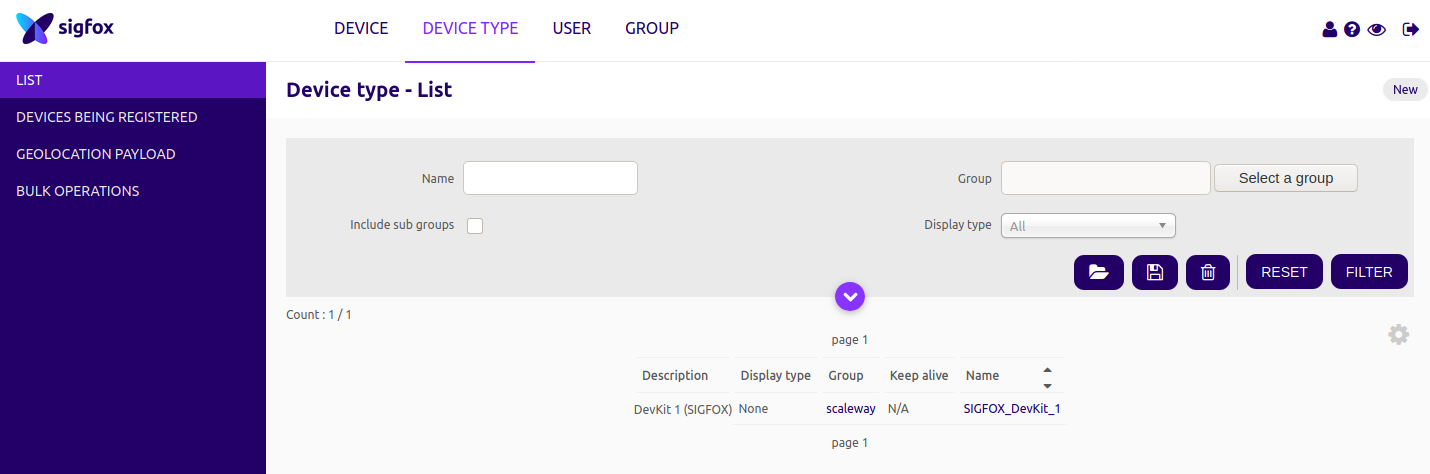
Task: Collapse the filter panel with purple chevron
Action: click(849, 296)
